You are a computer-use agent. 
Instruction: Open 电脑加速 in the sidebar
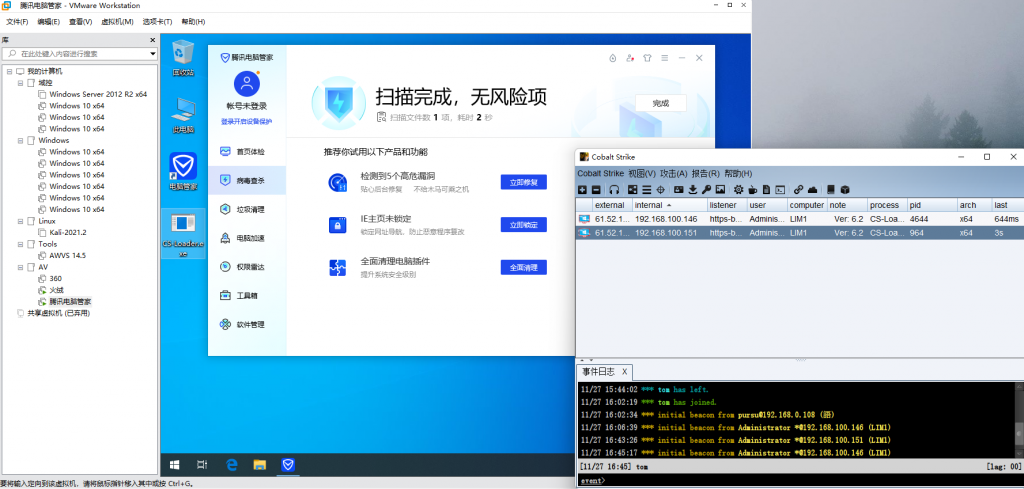[x=247, y=238]
